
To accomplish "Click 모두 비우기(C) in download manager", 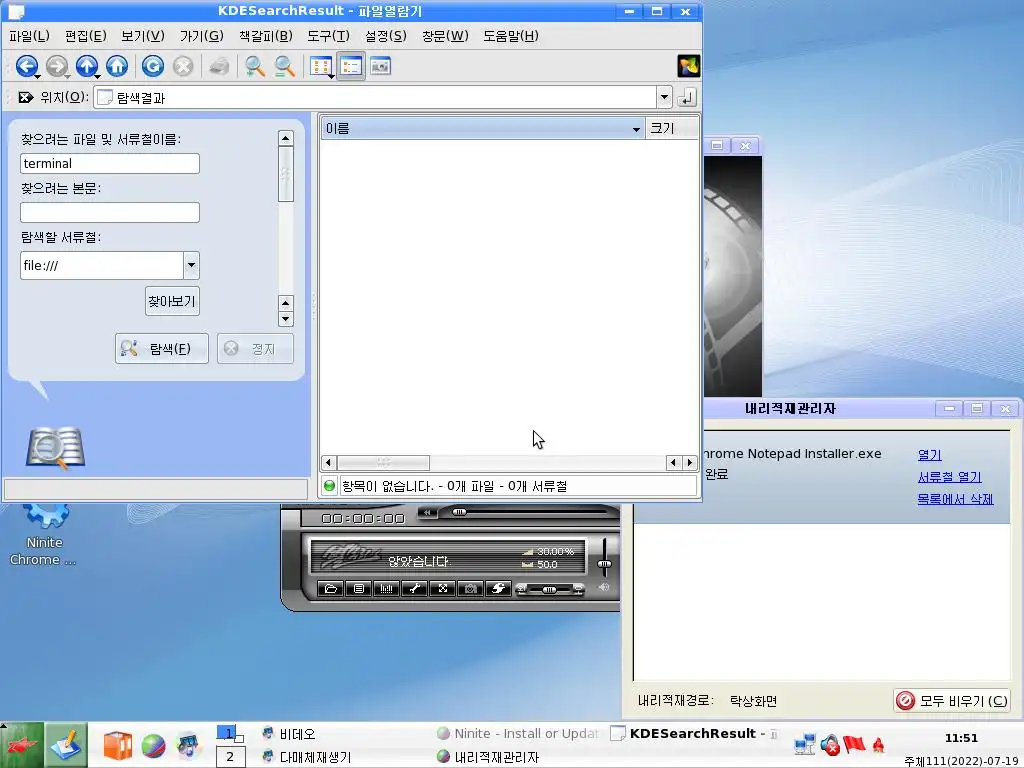I will pyautogui.click(x=952, y=701).
